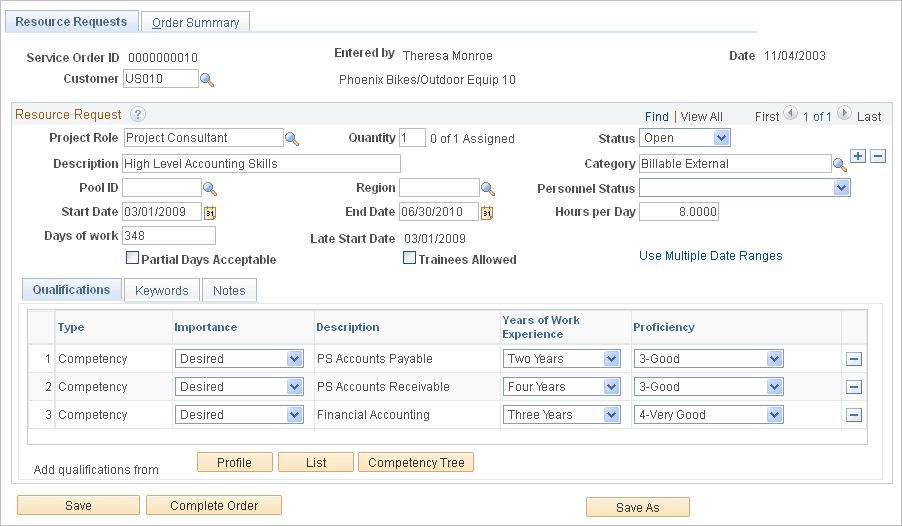902x526 pixels.
Task: Switch to the Order Summary tab
Action: tap(195, 22)
